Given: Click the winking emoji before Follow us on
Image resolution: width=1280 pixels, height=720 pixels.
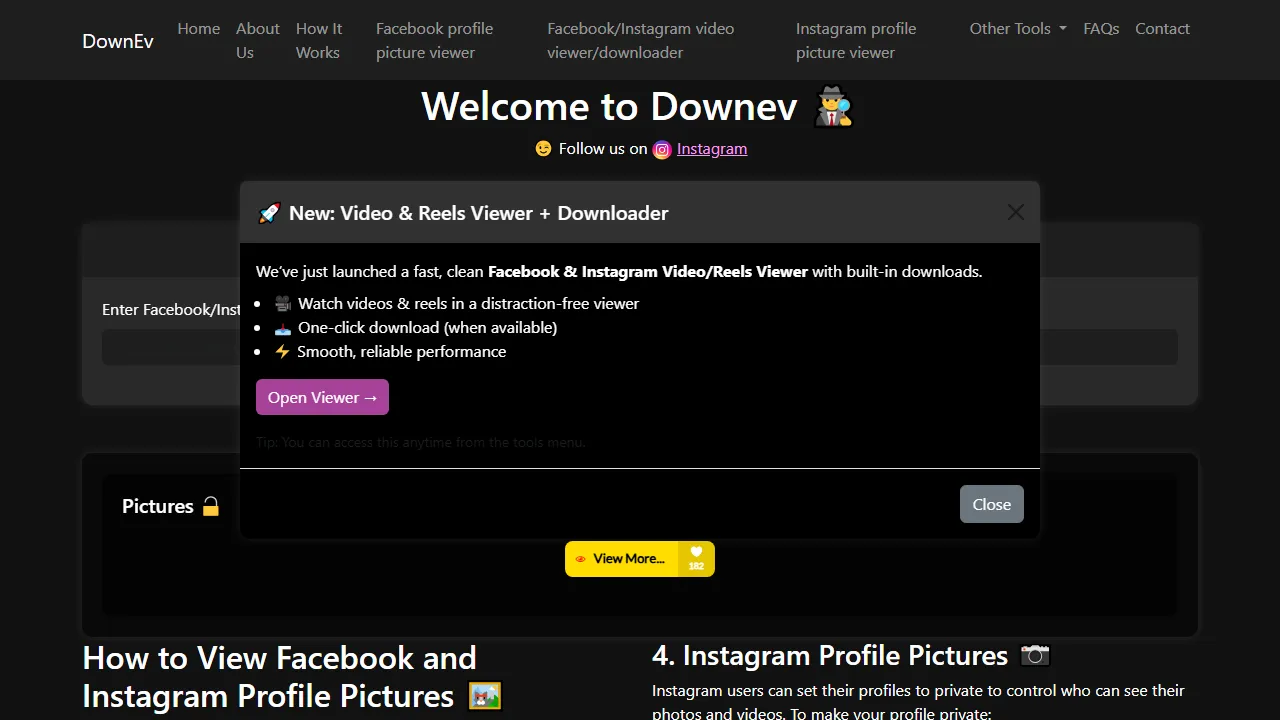Looking at the screenshot, I should click(x=543, y=148).
